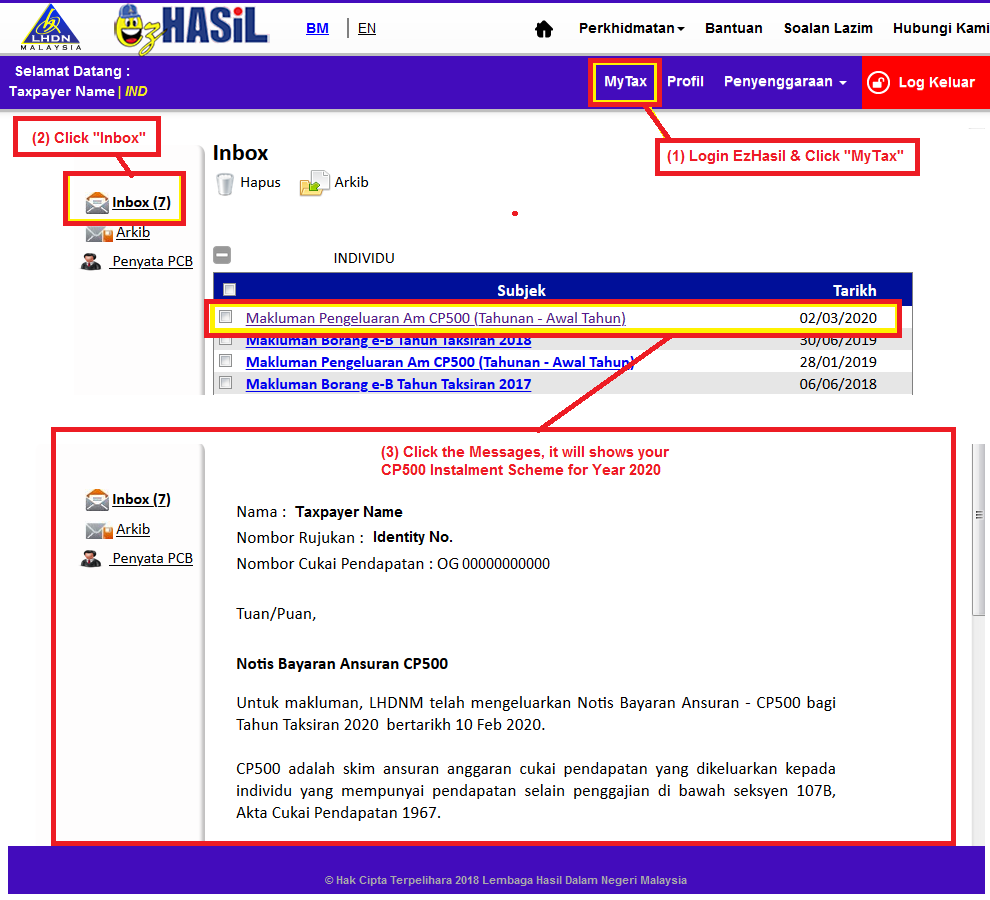Screen dimensions: 990x900
Task: Open the lower Inbox (7) link
Action: click(x=141, y=499)
